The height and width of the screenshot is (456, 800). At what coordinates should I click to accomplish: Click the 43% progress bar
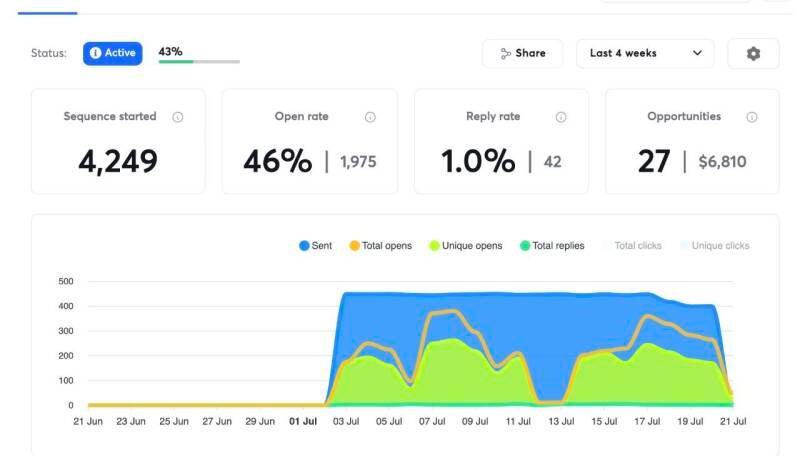click(x=199, y=62)
